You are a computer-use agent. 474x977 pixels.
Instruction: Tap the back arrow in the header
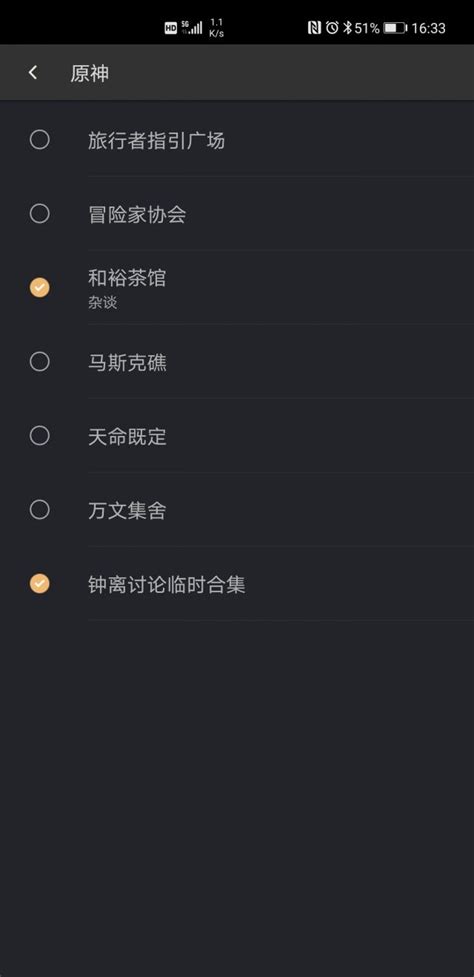tap(33, 73)
